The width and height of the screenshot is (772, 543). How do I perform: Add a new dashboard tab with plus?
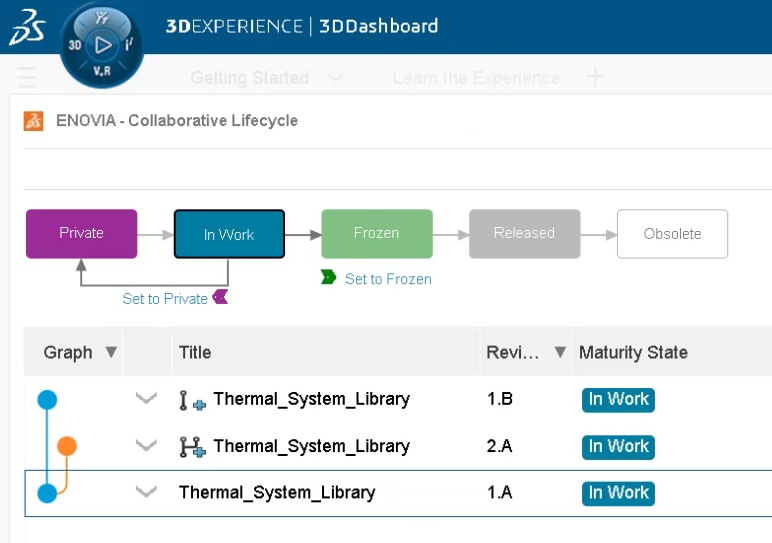click(x=595, y=77)
